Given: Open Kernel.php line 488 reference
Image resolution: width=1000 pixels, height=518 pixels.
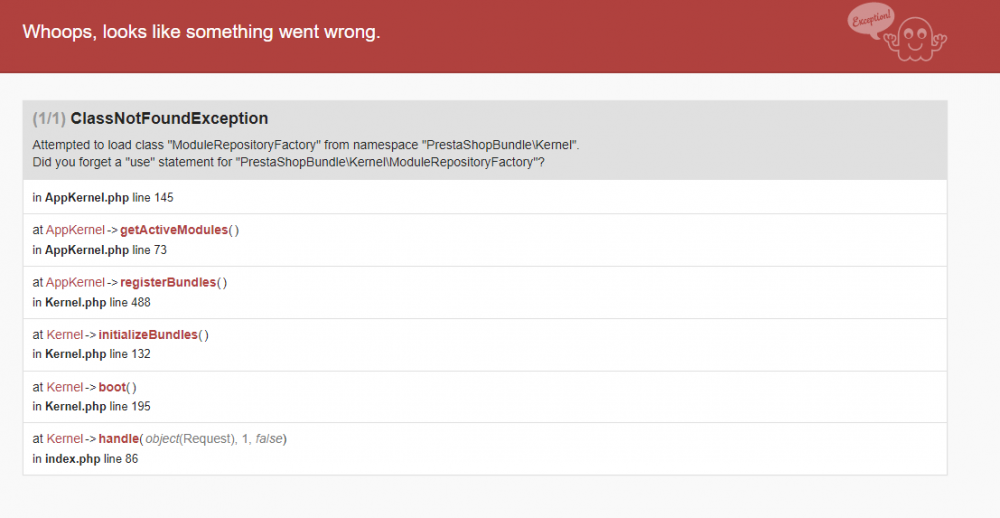Looking at the screenshot, I should coord(91,302).
